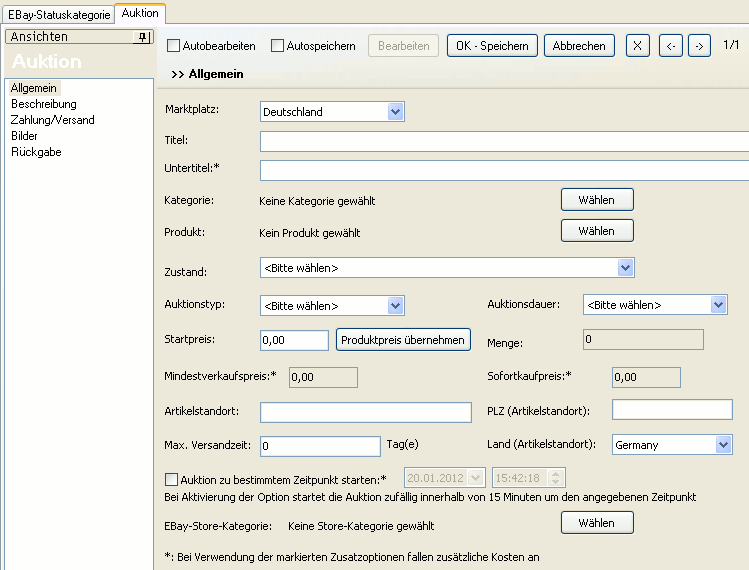Open the Zahlung/Versand view

(53, 120)
